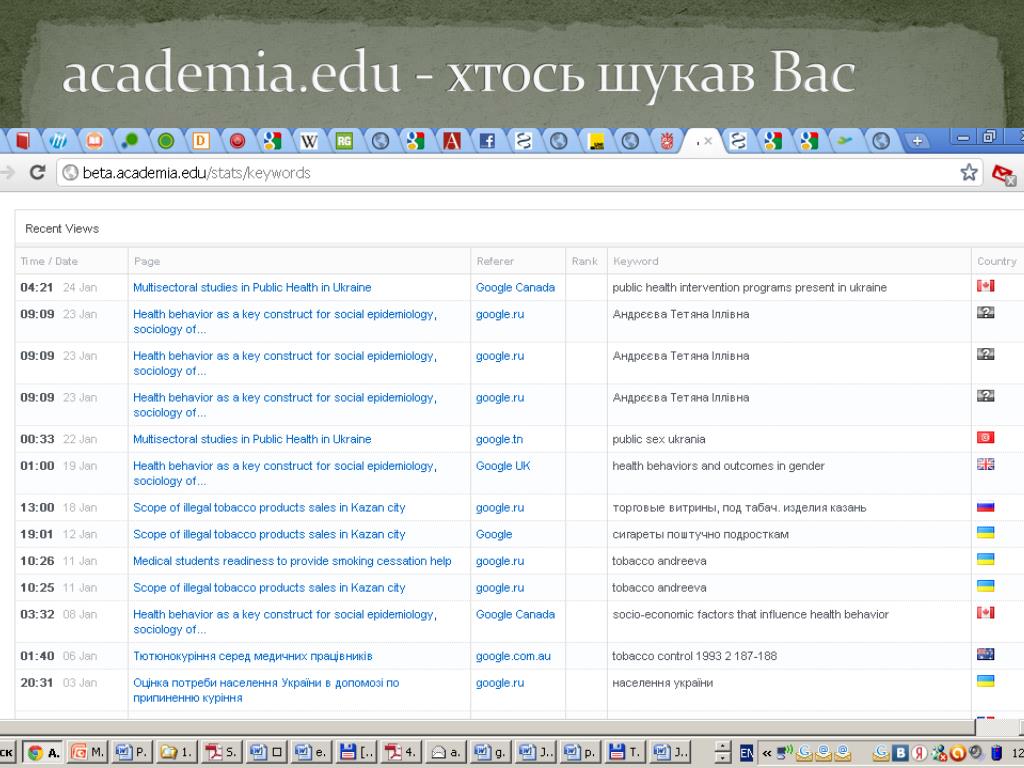The height and width of the screenshot is (768, 1024).
Task: Click the red mail extension icon
Action: (1004, 174)
